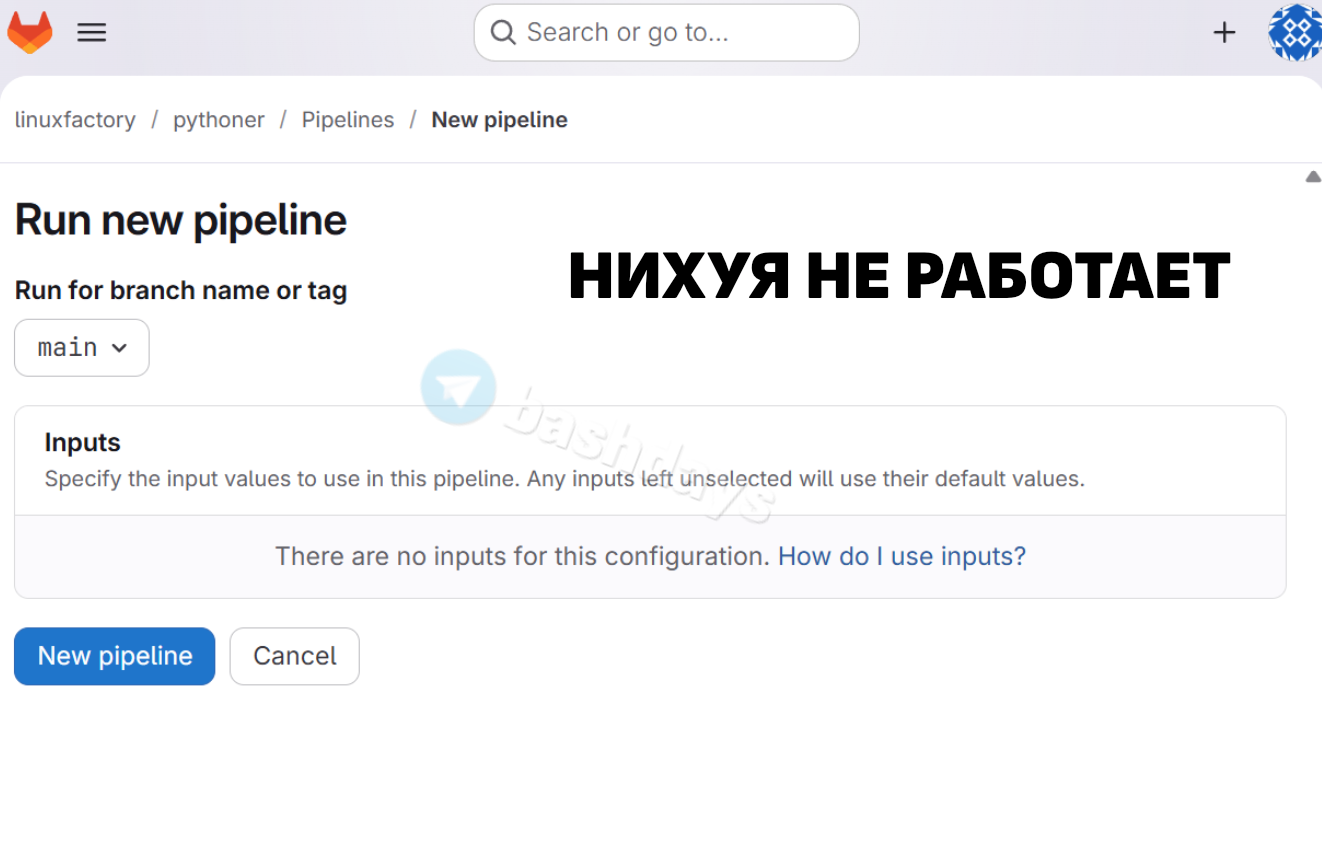
Task: Click the 'Run for branch name or tag' label
Action: [181, 291]
